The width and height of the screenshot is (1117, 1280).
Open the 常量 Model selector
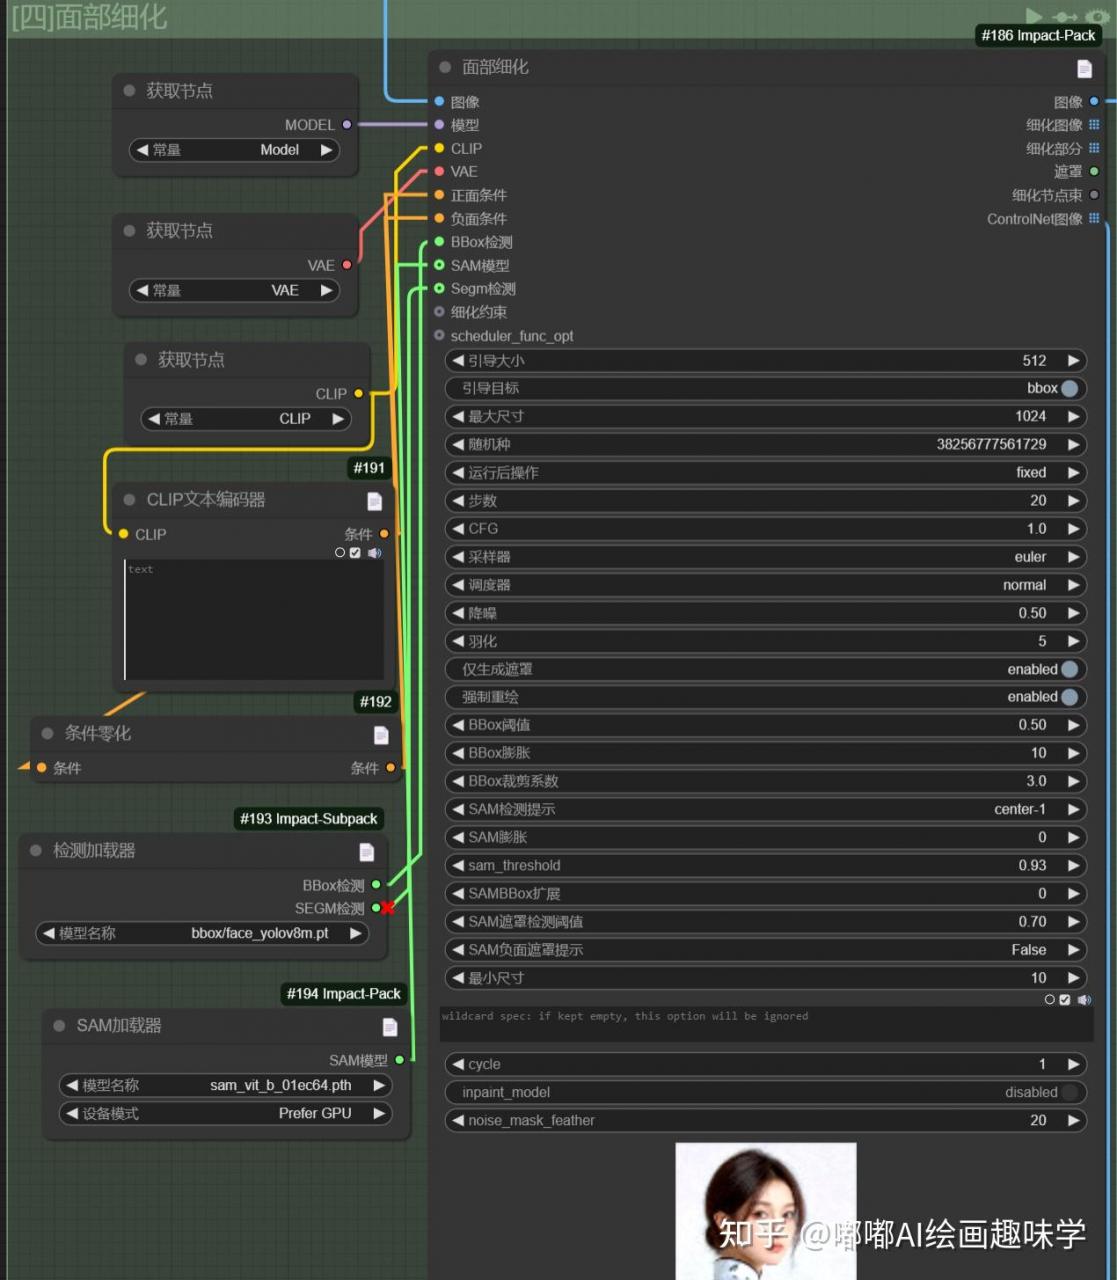click(235, 150)
